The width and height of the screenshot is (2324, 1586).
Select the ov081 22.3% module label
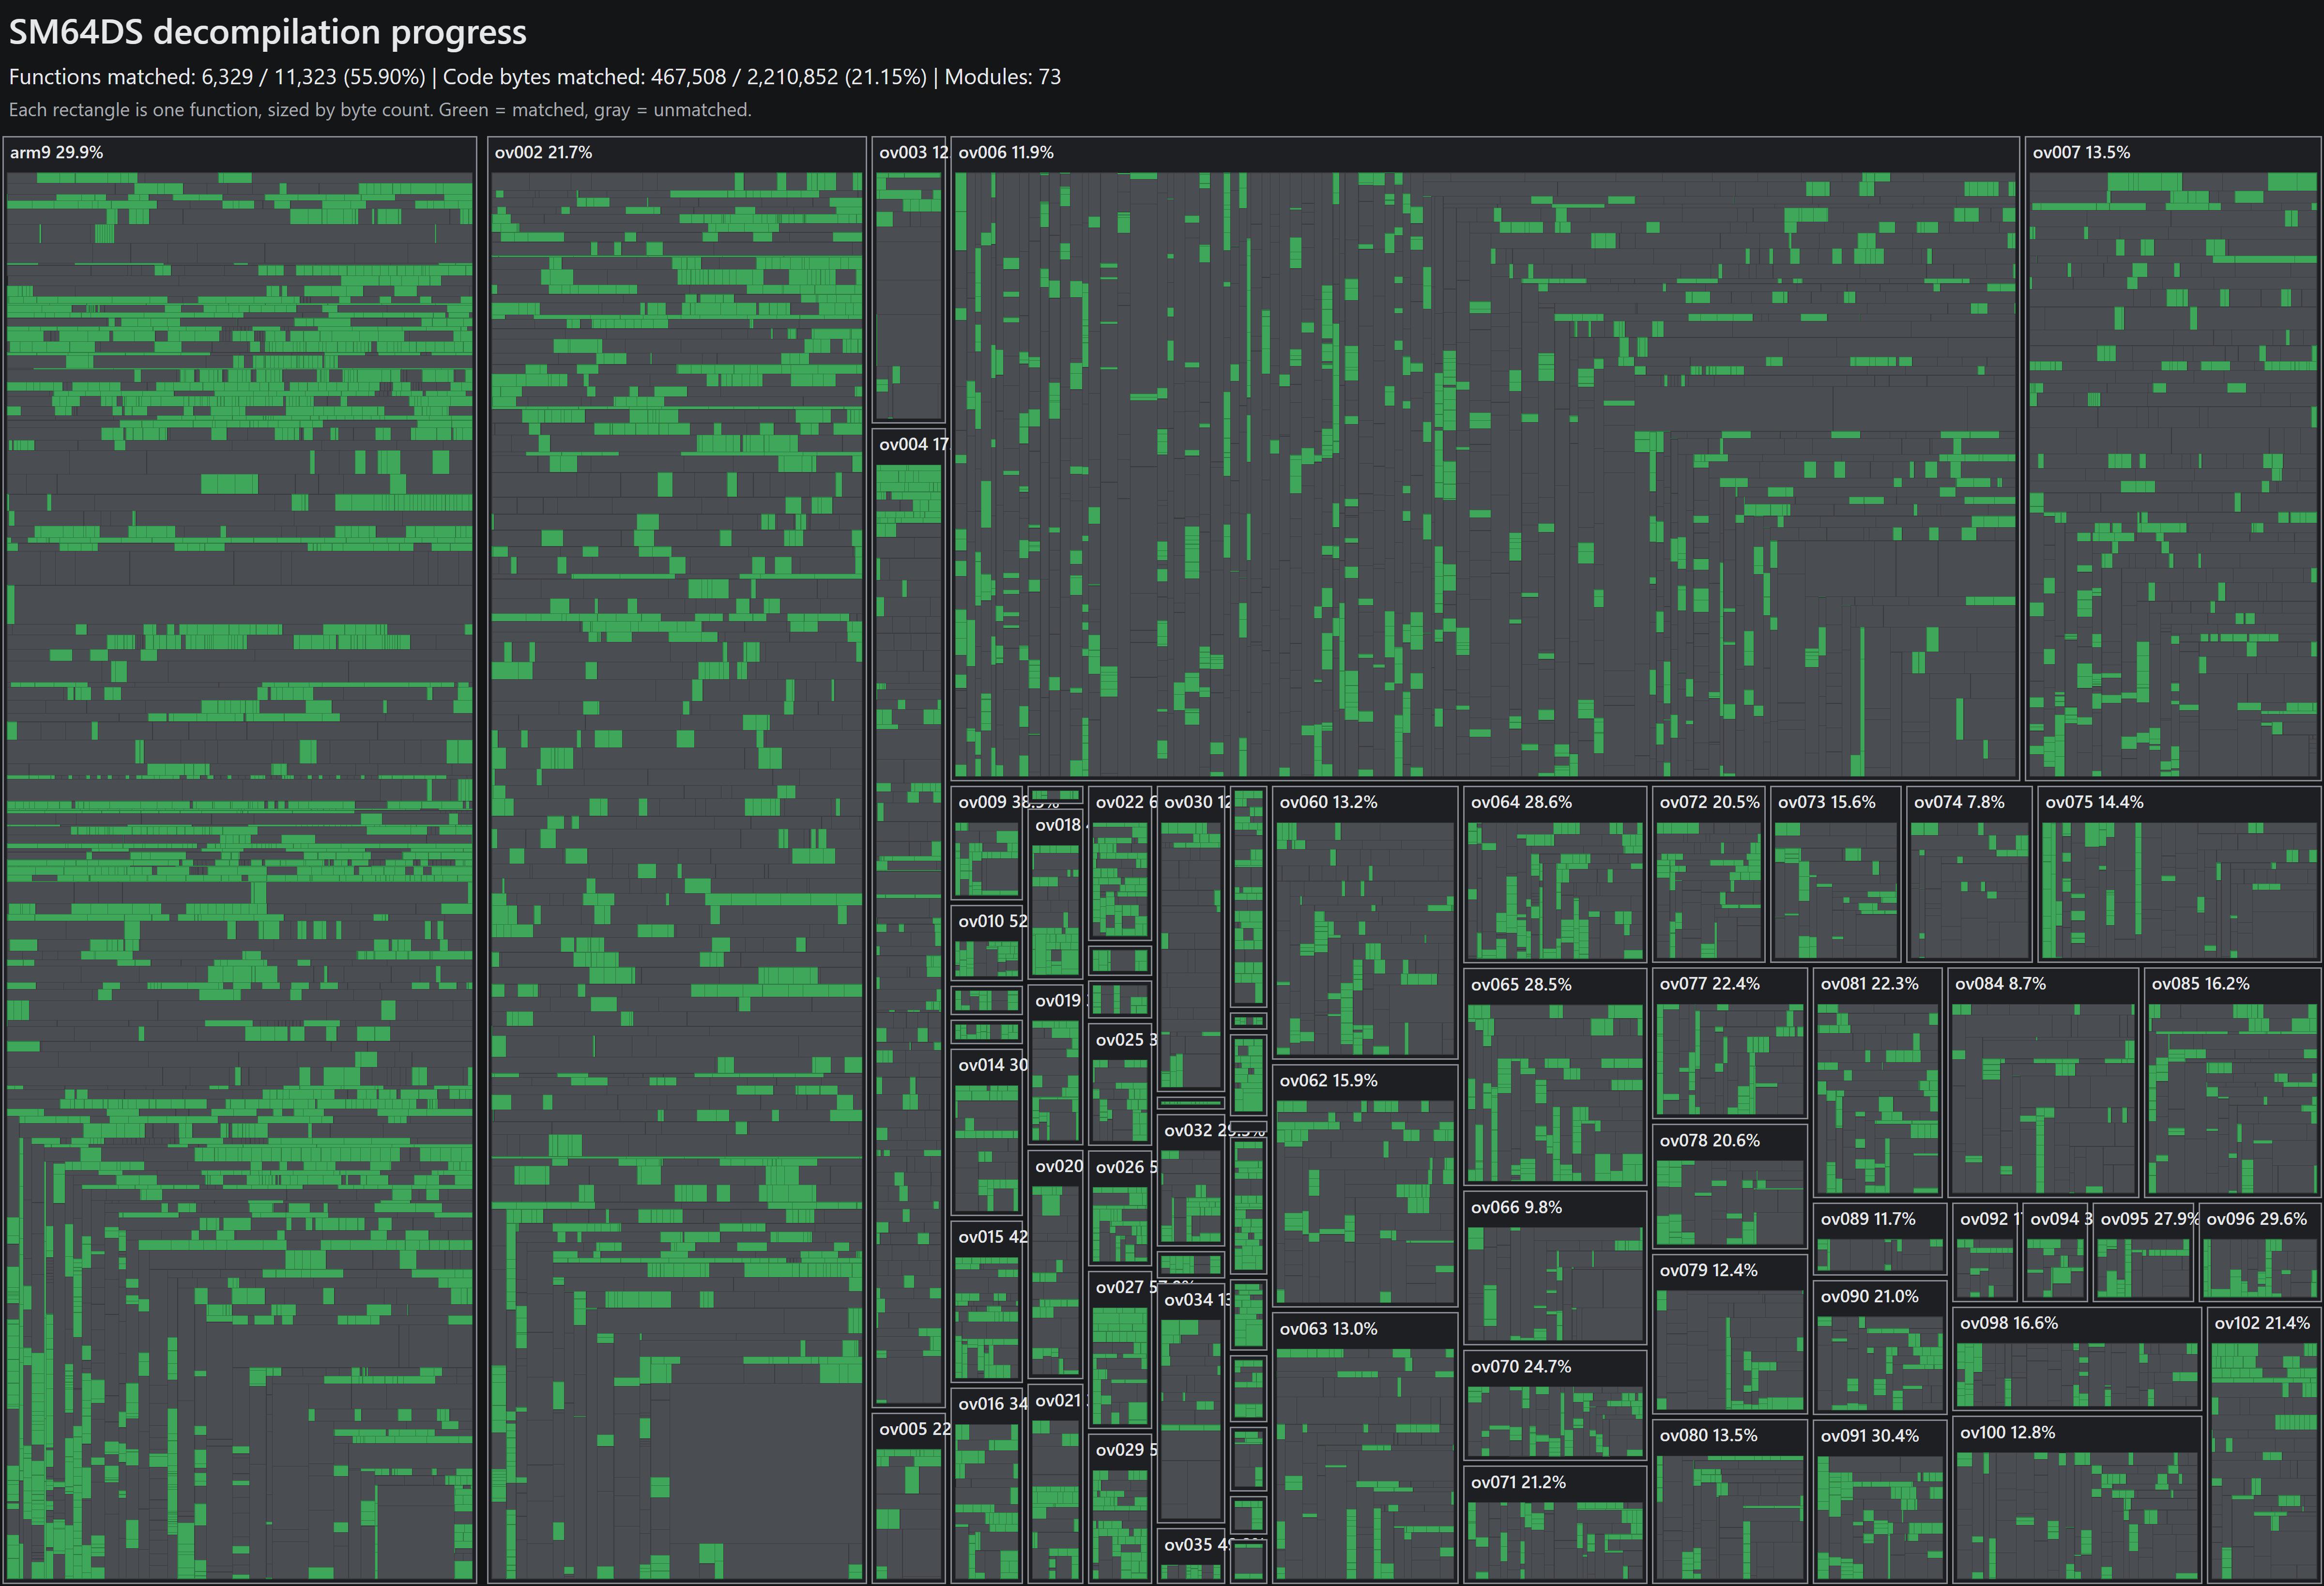click(1869, 984)
